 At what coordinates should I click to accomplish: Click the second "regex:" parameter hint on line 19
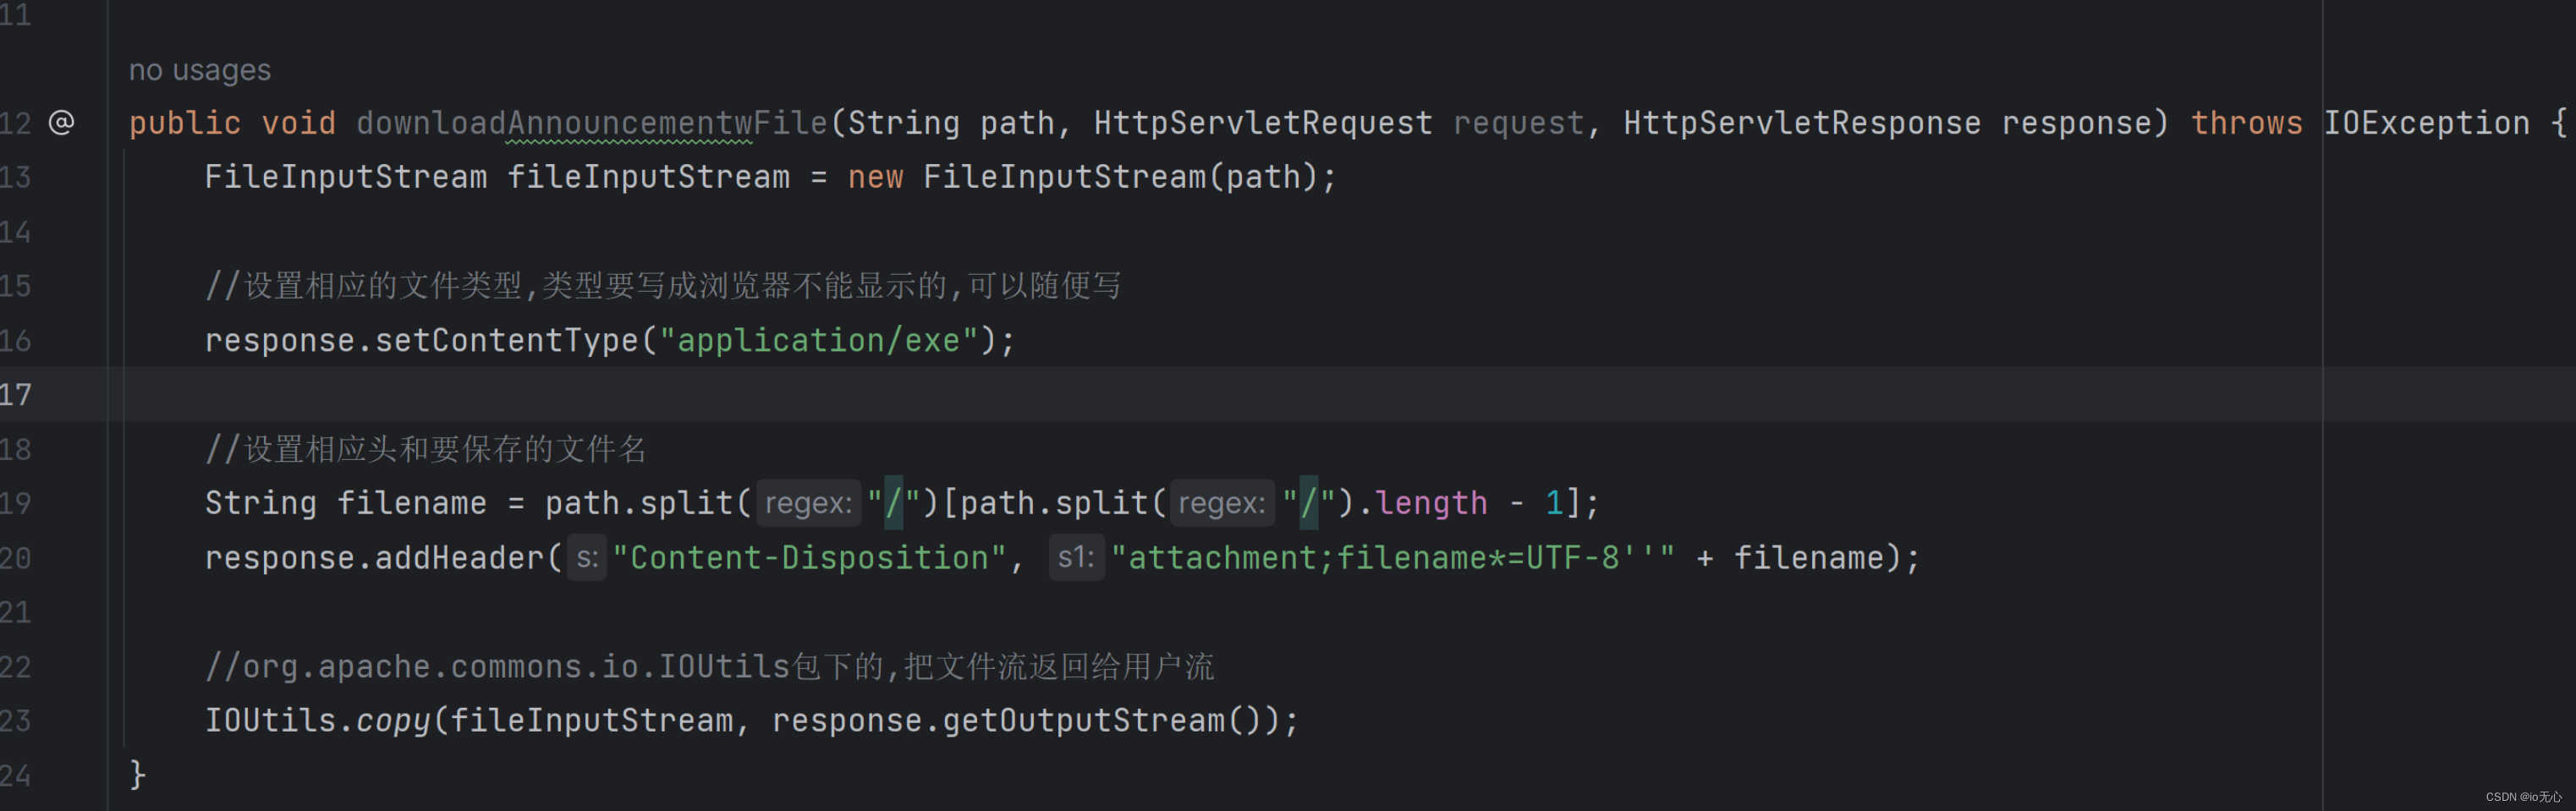[1221, 502]
